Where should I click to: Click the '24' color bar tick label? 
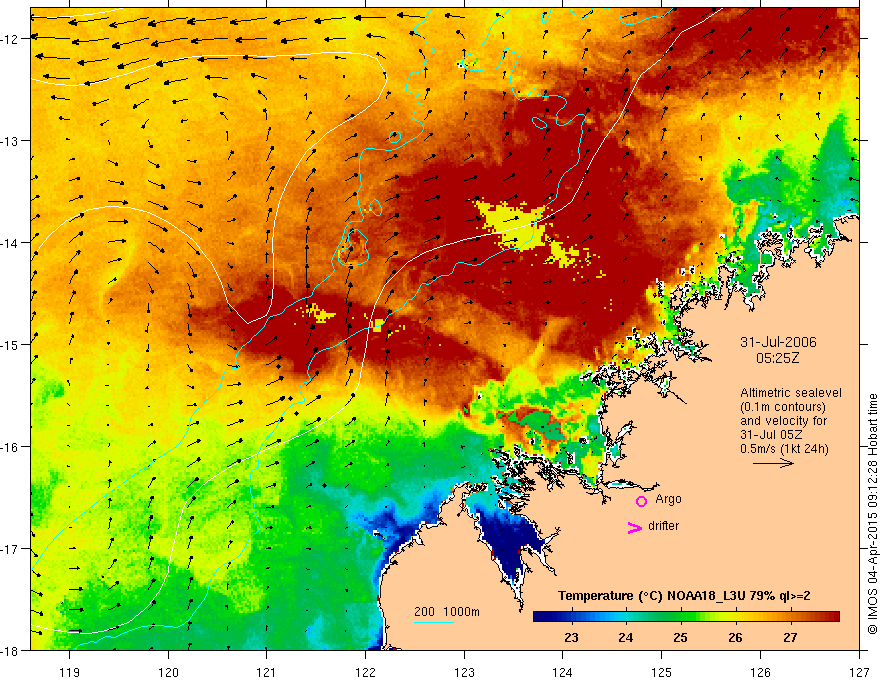click(626, 637)
